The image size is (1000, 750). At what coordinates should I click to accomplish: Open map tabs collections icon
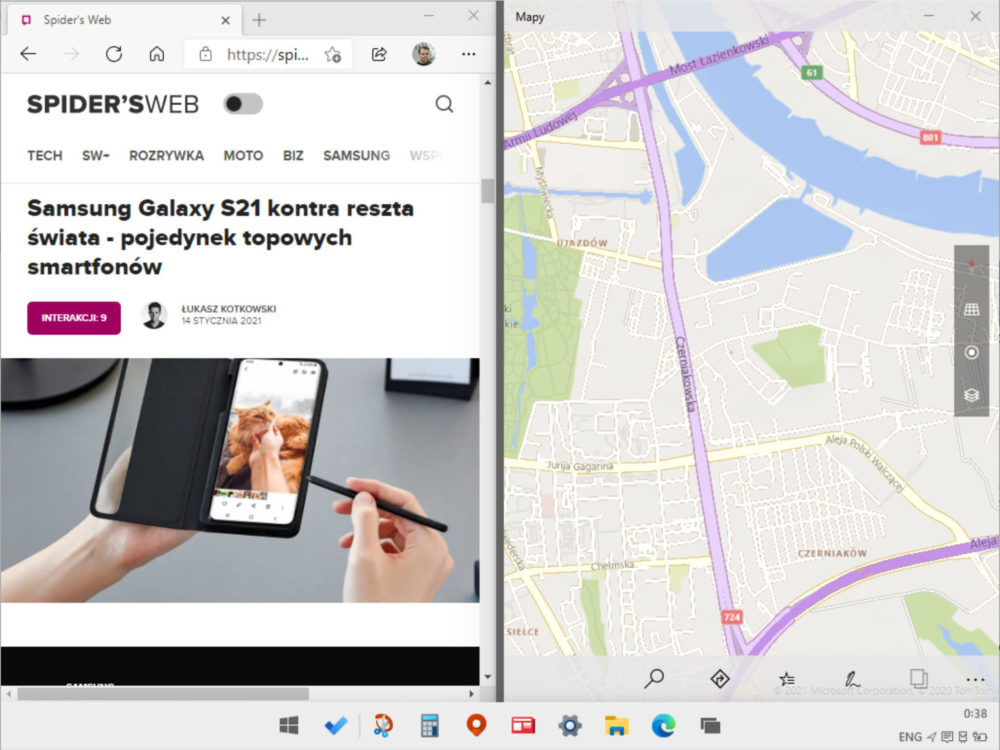click(x=918, y=679)
